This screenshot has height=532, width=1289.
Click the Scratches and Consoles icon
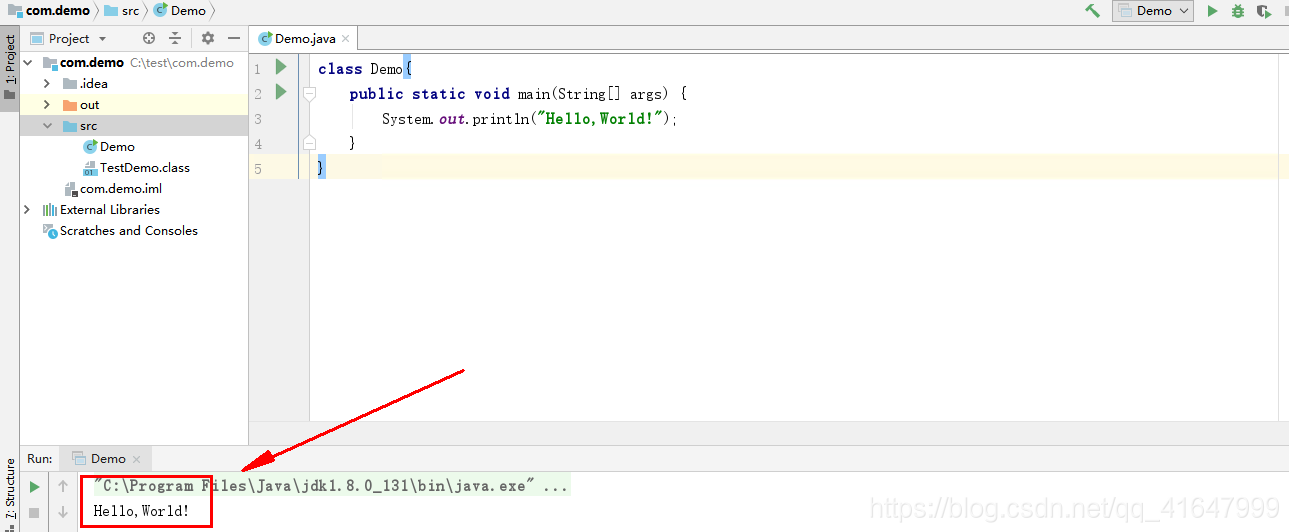(50, 231)
